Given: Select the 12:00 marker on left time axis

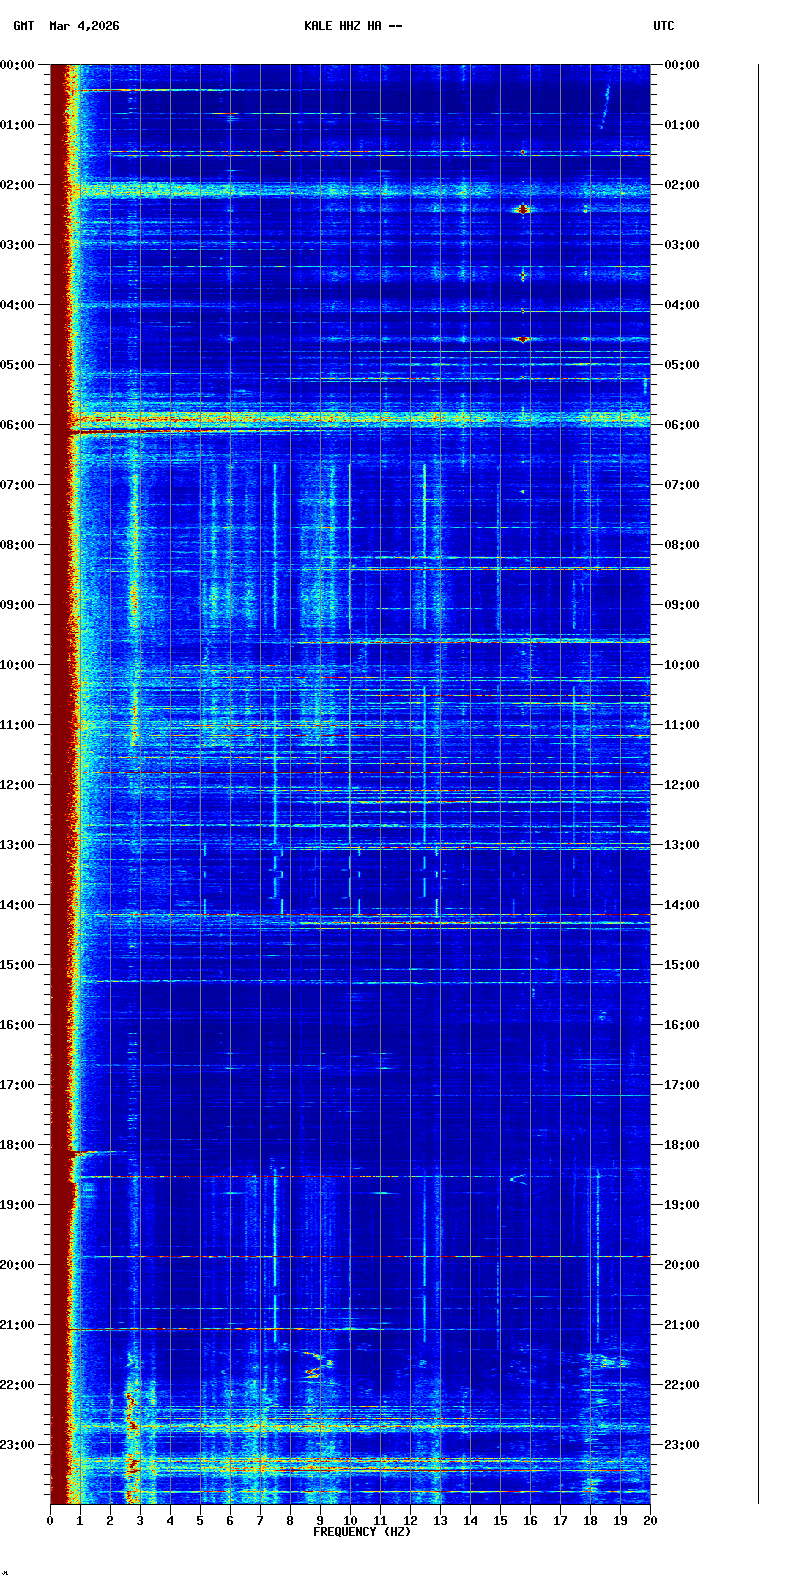Looking at the screenshot, I should (x=17, y=785).
